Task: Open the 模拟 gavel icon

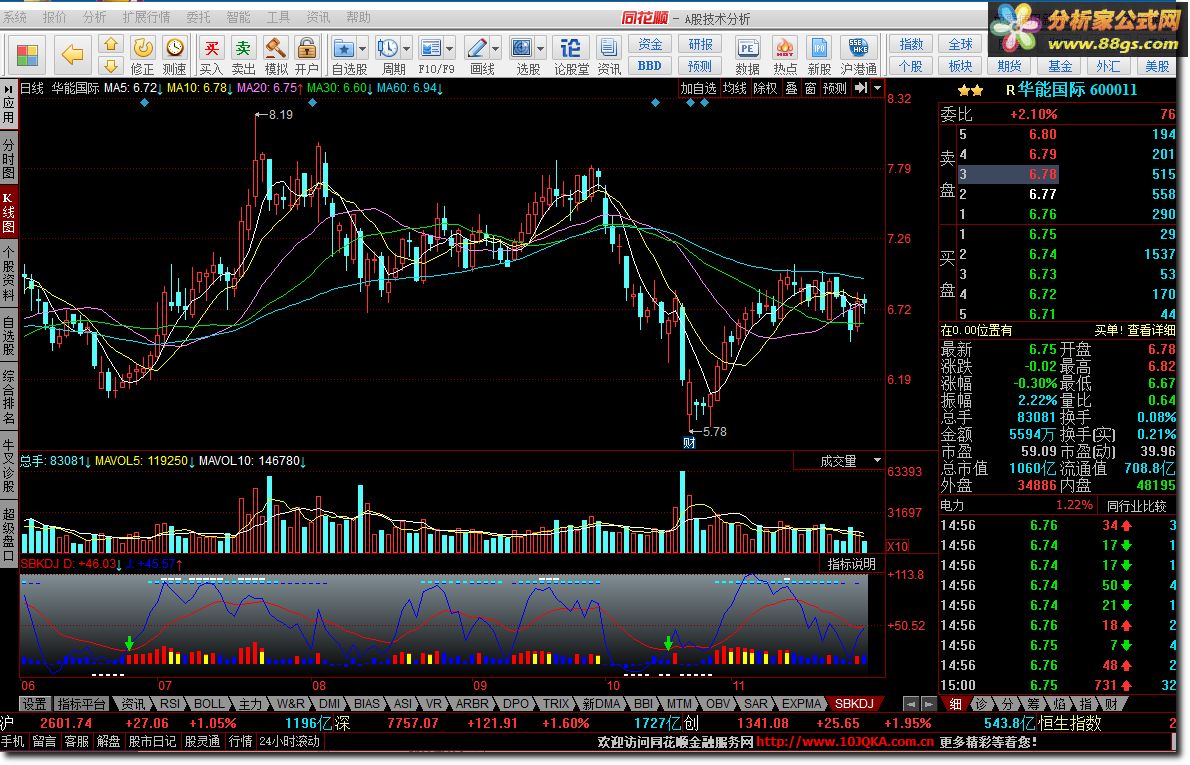Action: tap(275, 48)
